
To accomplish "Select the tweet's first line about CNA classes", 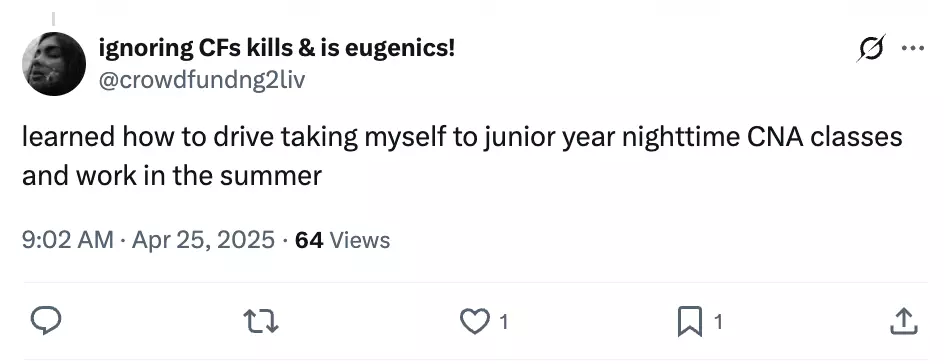I will click(462, 138).
